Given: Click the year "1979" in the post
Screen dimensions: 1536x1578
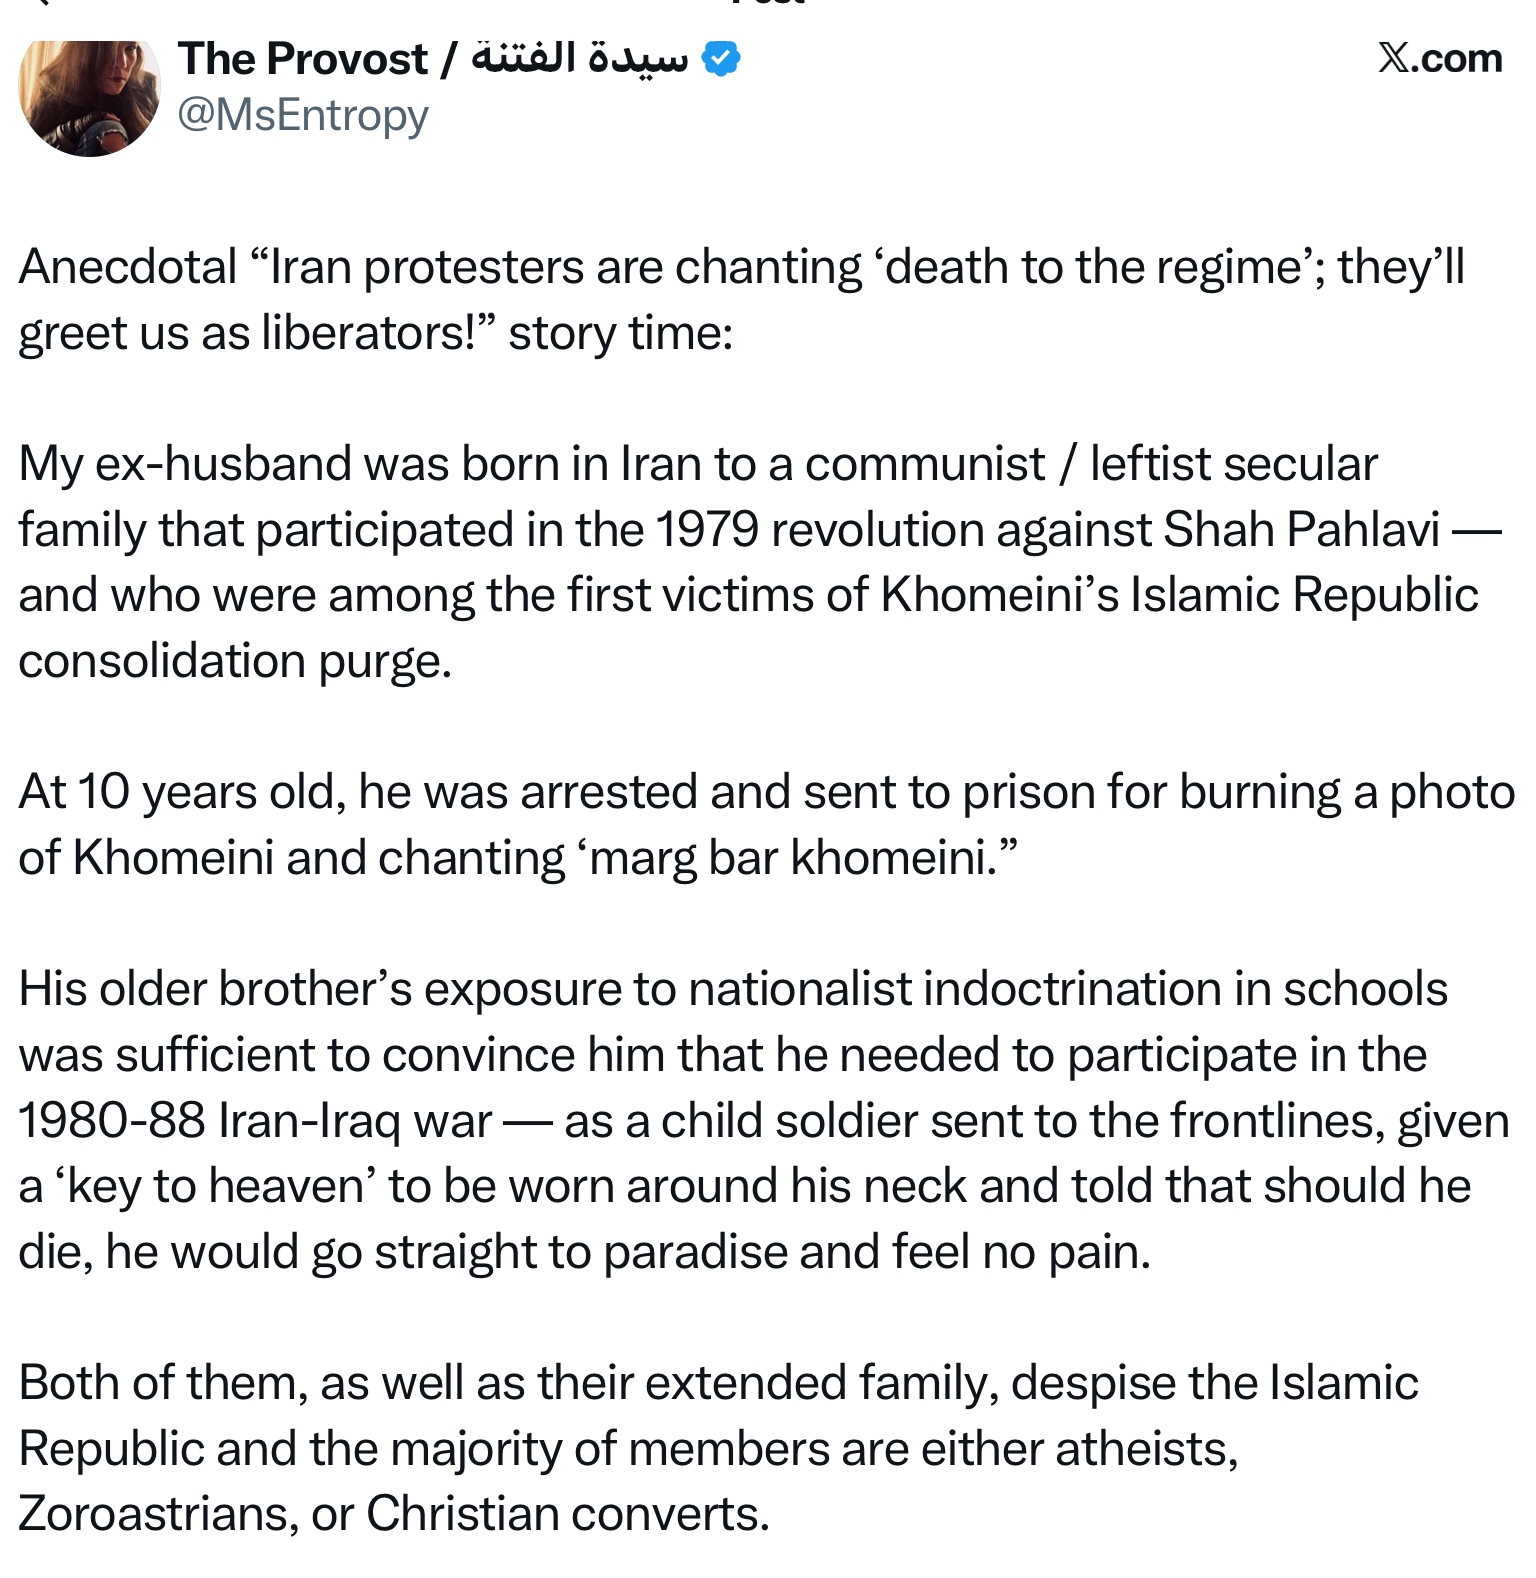Looking at the screenshot, I should click(x=707, y=530).
